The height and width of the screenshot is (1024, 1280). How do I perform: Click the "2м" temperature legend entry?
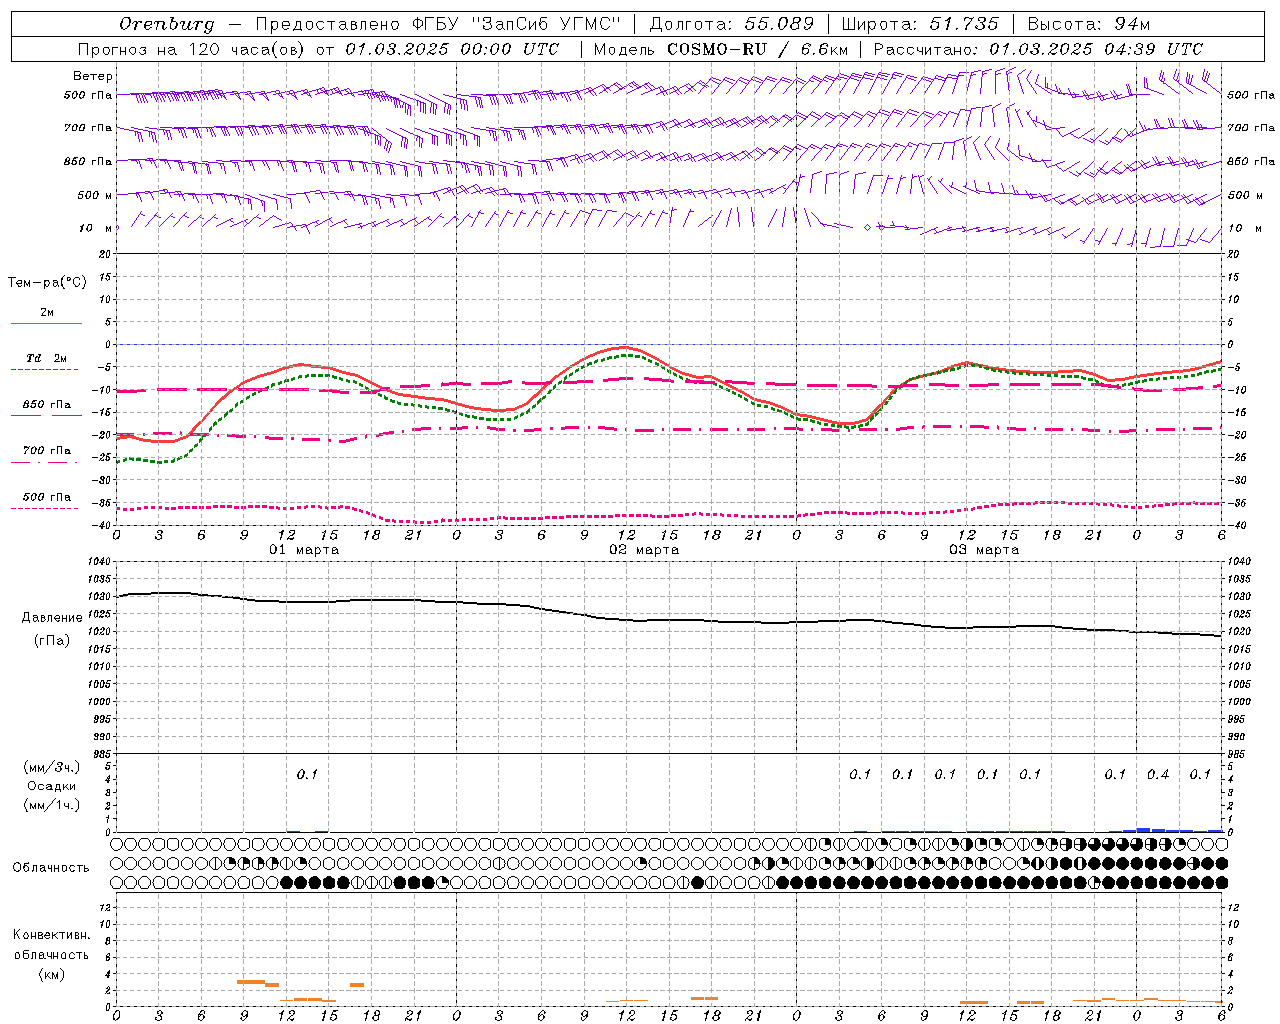pos(47,313)
